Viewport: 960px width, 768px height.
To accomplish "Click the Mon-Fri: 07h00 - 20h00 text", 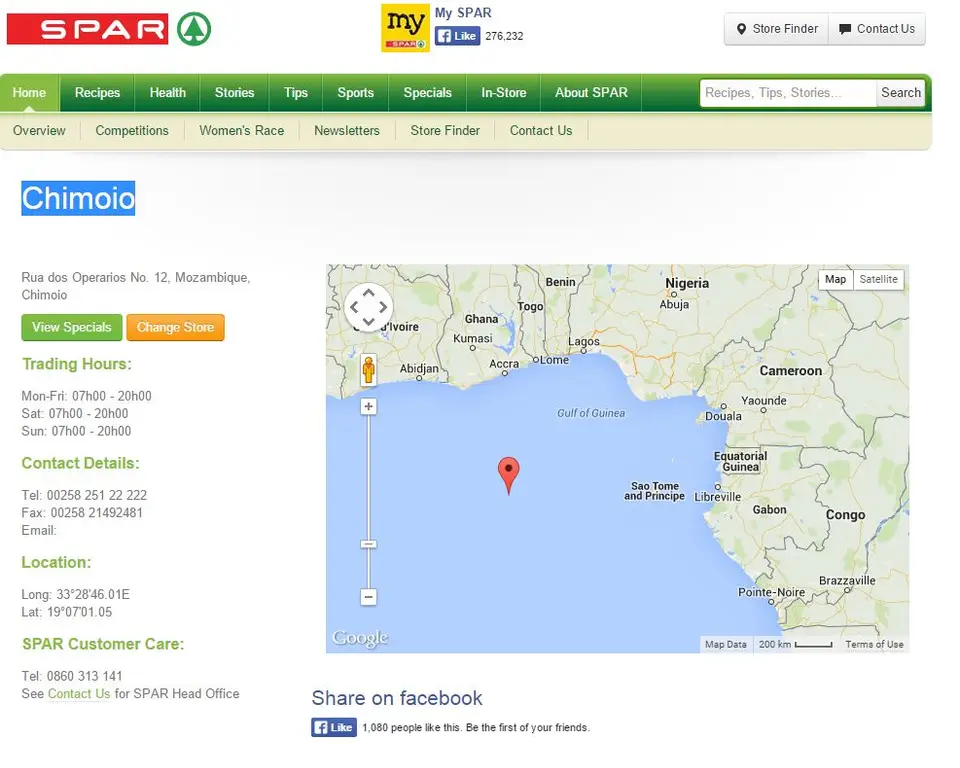I will (x=86, y=396).
